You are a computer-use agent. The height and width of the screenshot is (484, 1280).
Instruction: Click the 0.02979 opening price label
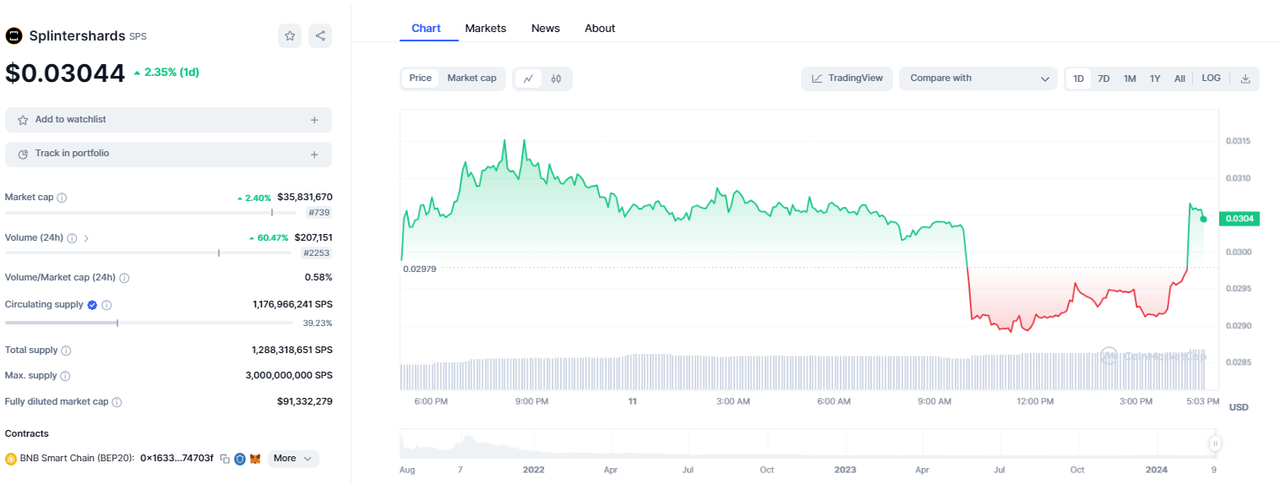click(420, 269)
